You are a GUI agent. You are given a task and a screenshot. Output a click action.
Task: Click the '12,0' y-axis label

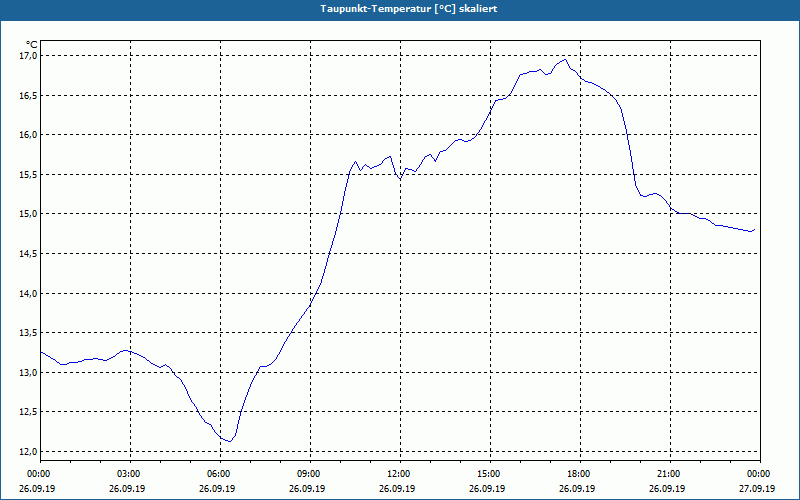click(28, 452)
